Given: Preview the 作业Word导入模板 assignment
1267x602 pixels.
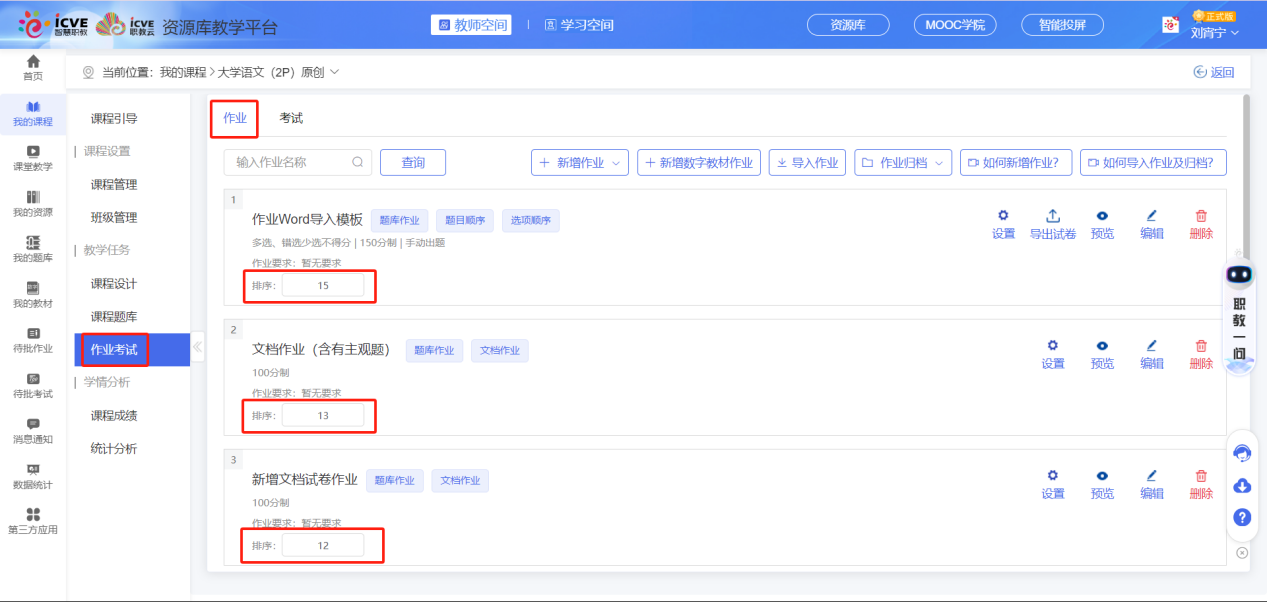Looking at the screenshot, I should coord(1102,223).
